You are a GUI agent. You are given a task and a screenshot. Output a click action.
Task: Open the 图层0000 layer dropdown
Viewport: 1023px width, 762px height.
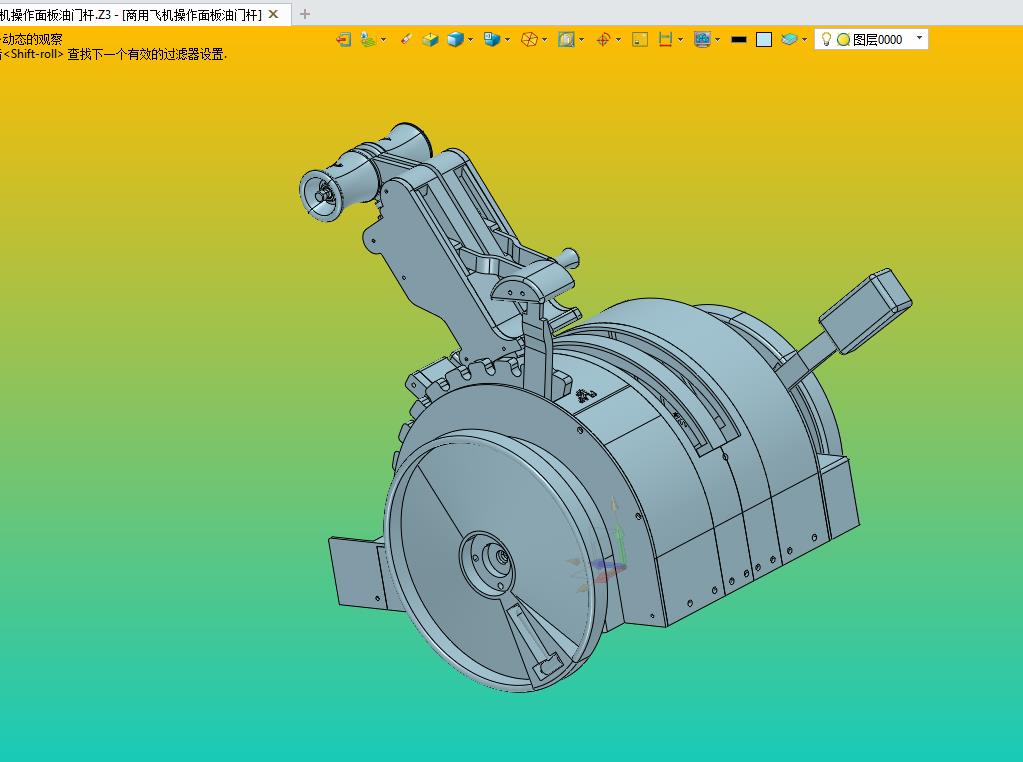[919, 38]
